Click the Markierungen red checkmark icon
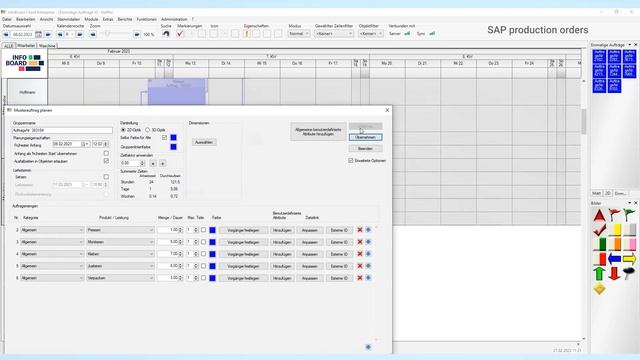 tap(180, 34)
